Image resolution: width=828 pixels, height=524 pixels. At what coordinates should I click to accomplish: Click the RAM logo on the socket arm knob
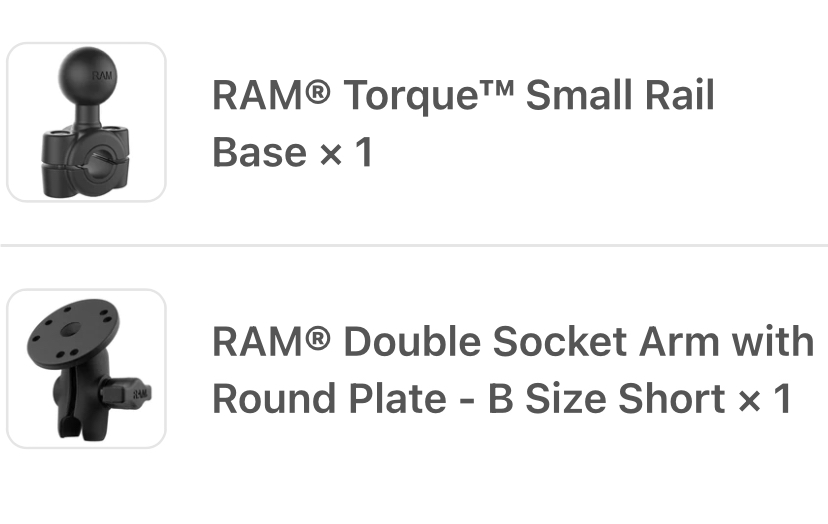pos(140,394)
